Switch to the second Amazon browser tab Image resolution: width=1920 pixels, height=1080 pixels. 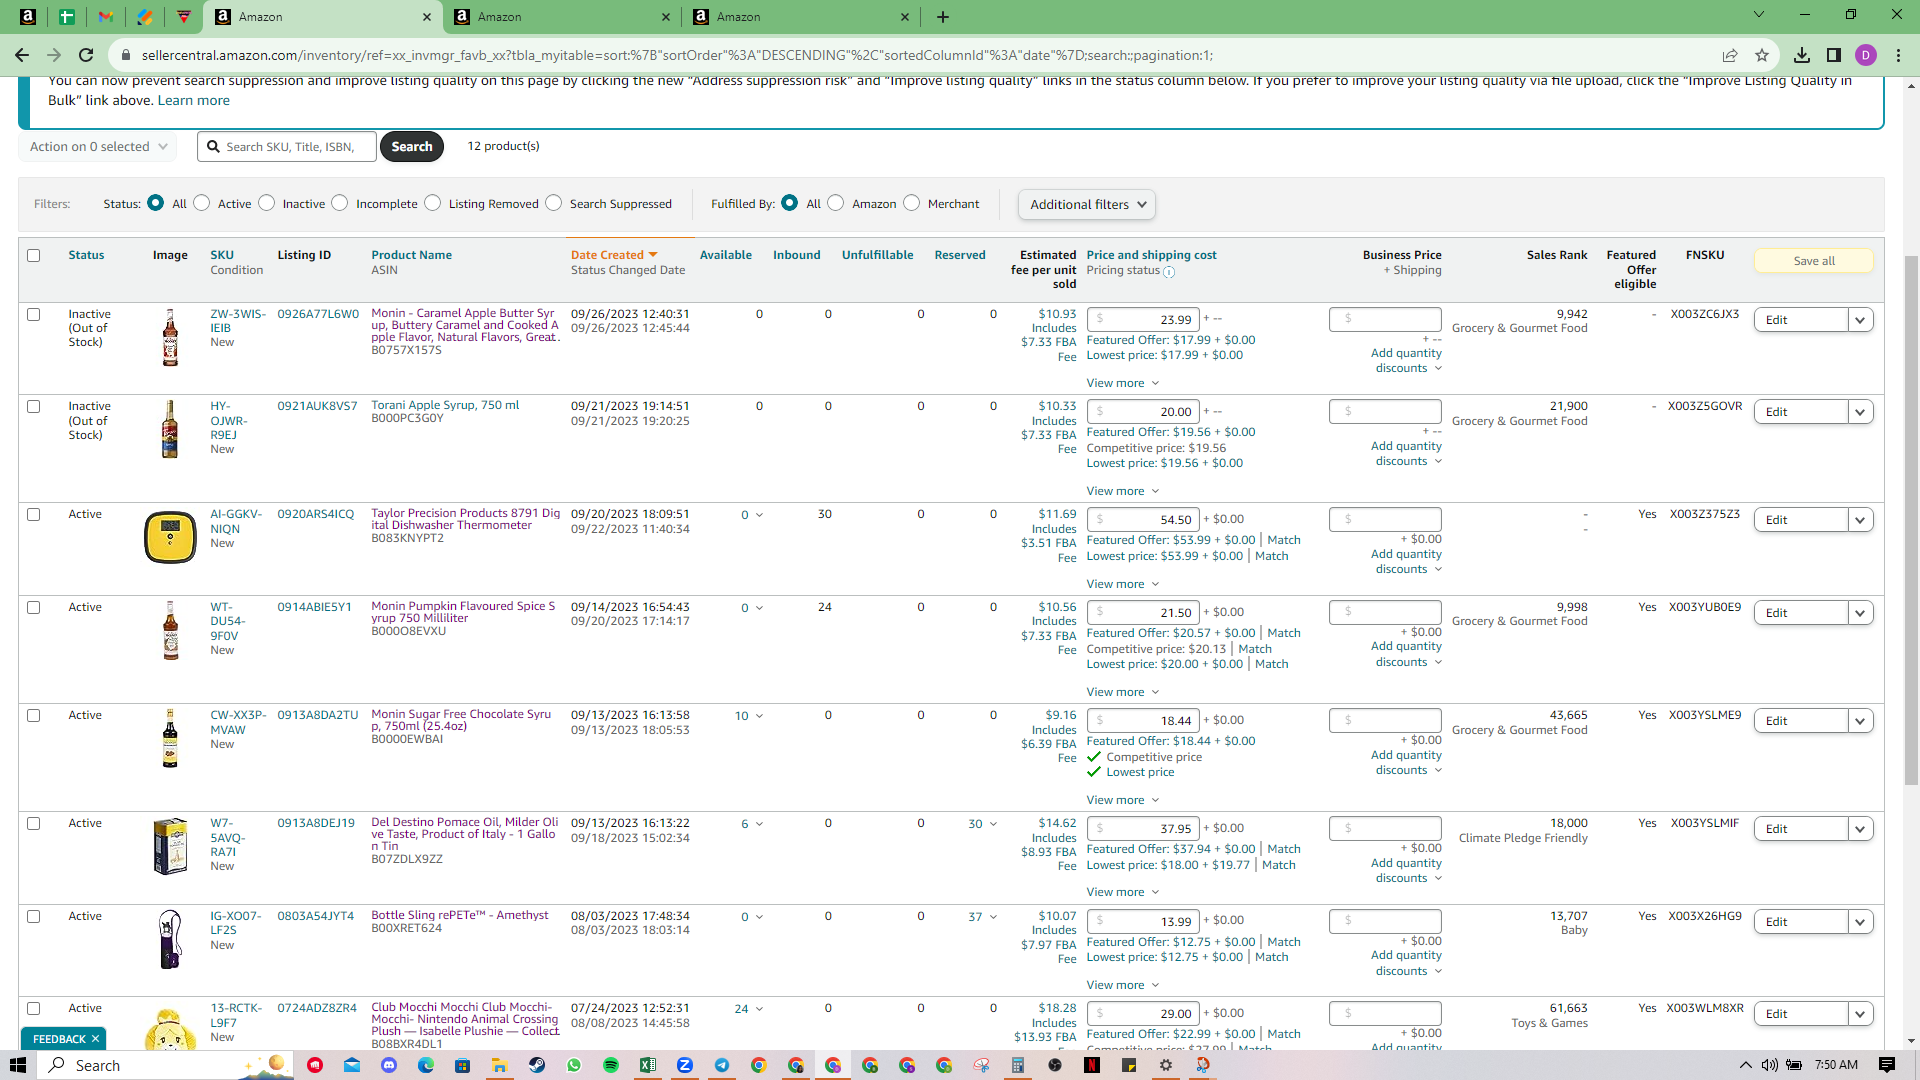coord(560,16)
